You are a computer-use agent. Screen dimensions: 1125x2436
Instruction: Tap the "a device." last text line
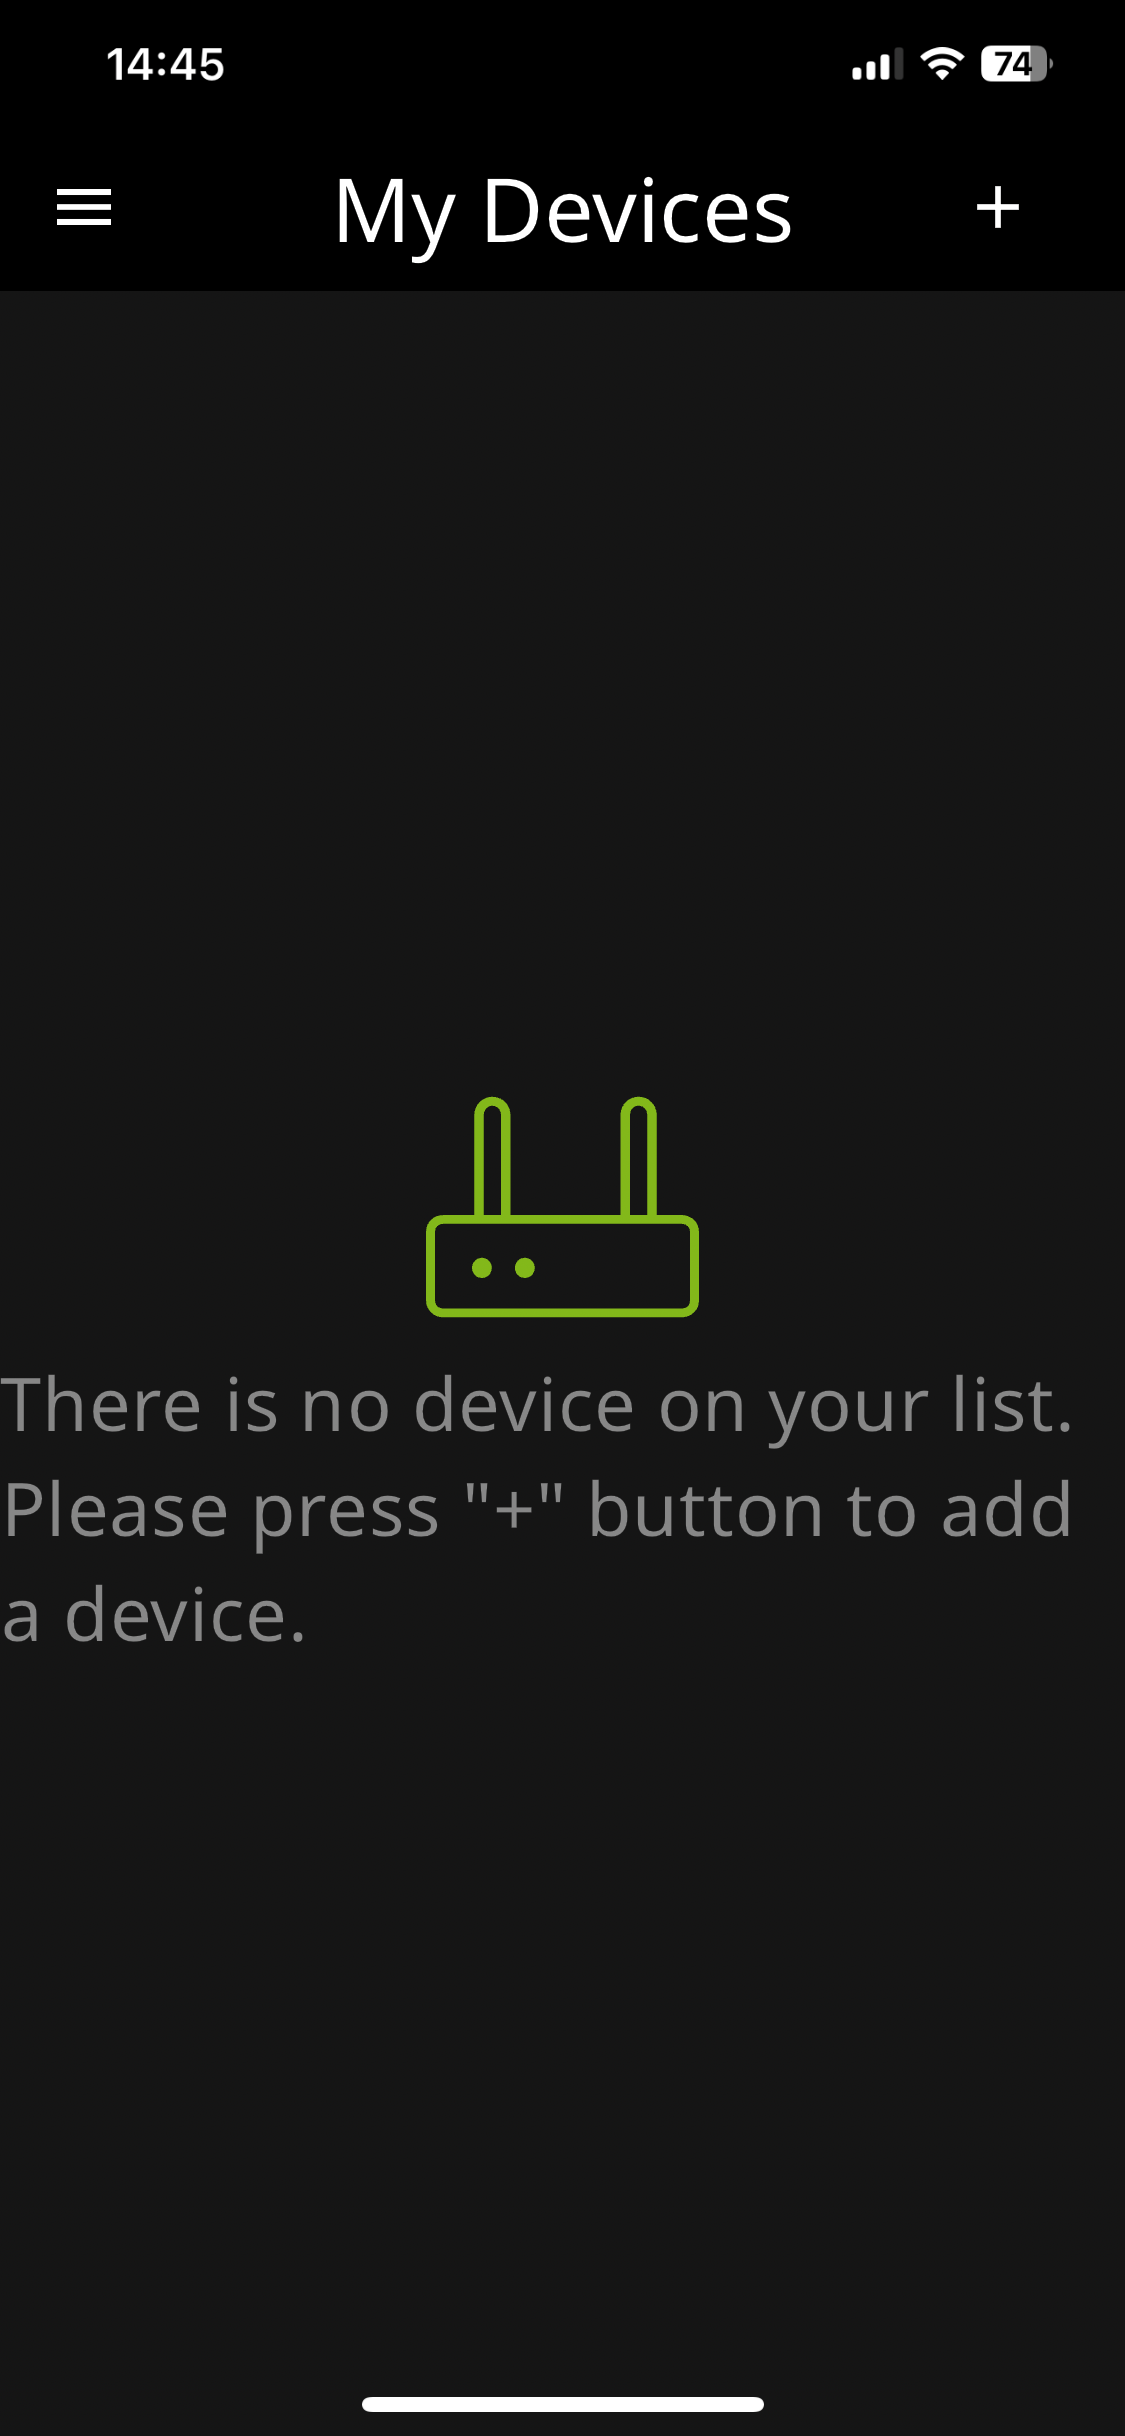click(153, 1614)
